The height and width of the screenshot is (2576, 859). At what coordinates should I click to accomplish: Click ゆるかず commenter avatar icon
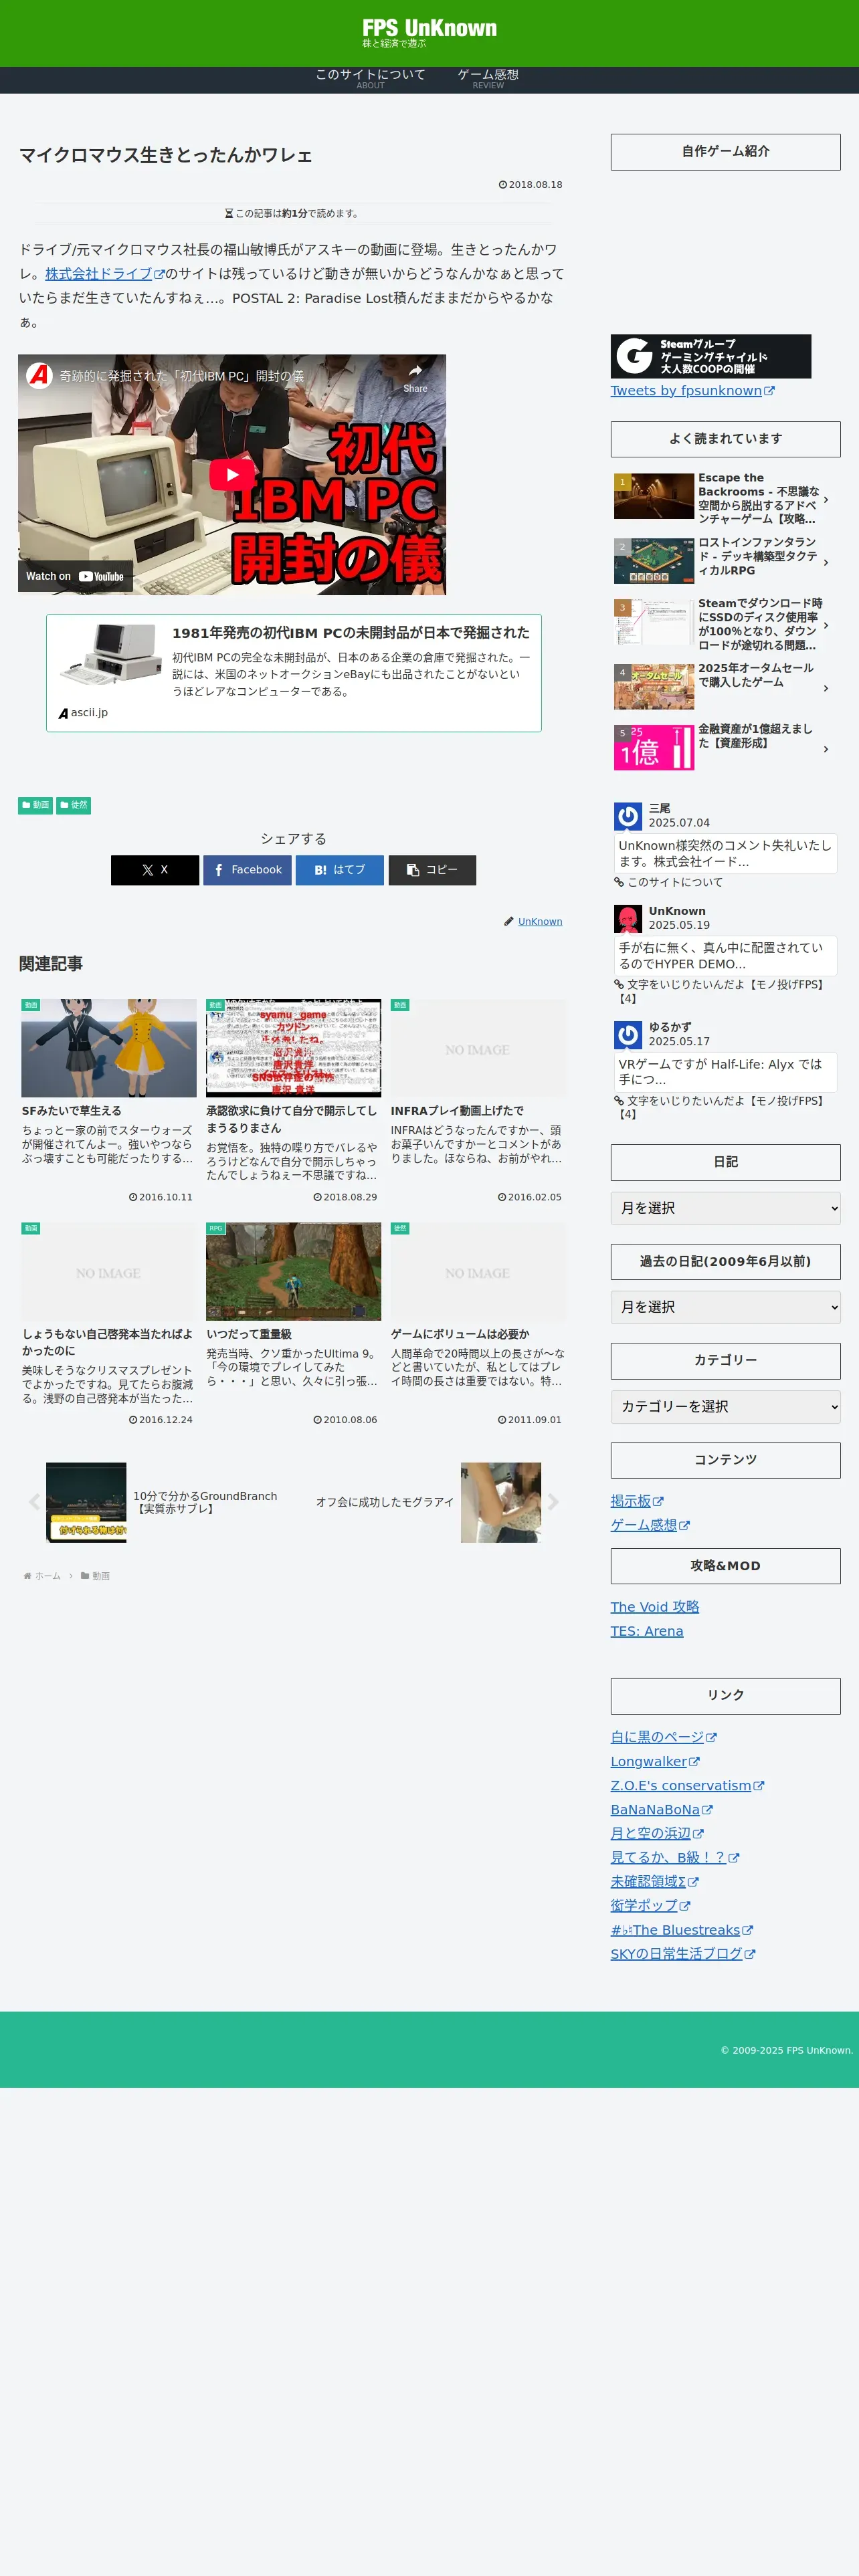[628, 1034]
